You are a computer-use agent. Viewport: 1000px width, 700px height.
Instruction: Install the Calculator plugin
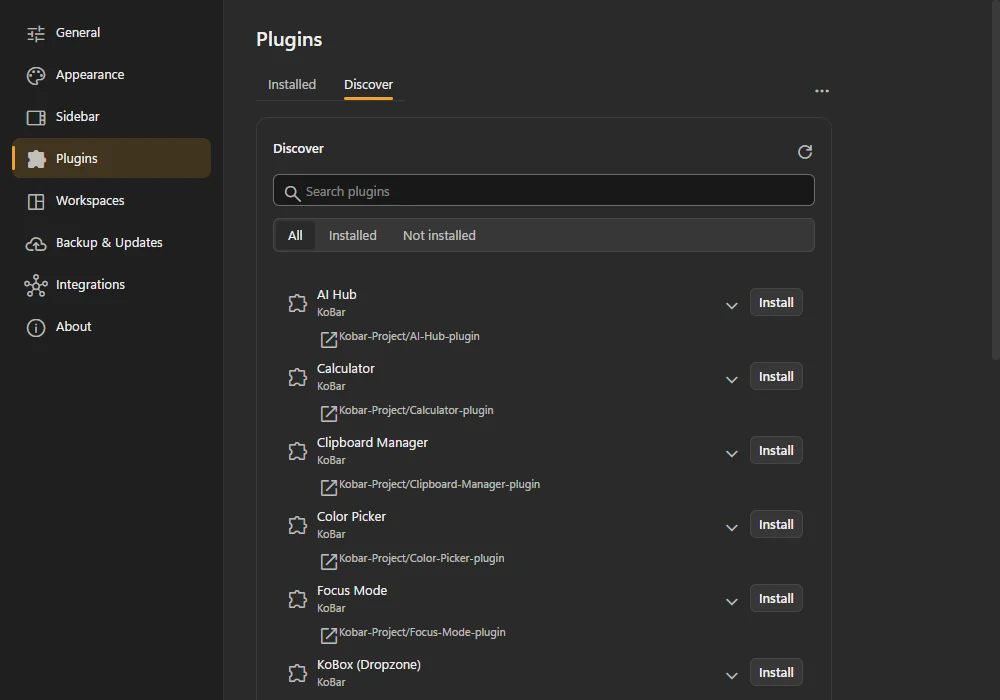tap(776, 376)
